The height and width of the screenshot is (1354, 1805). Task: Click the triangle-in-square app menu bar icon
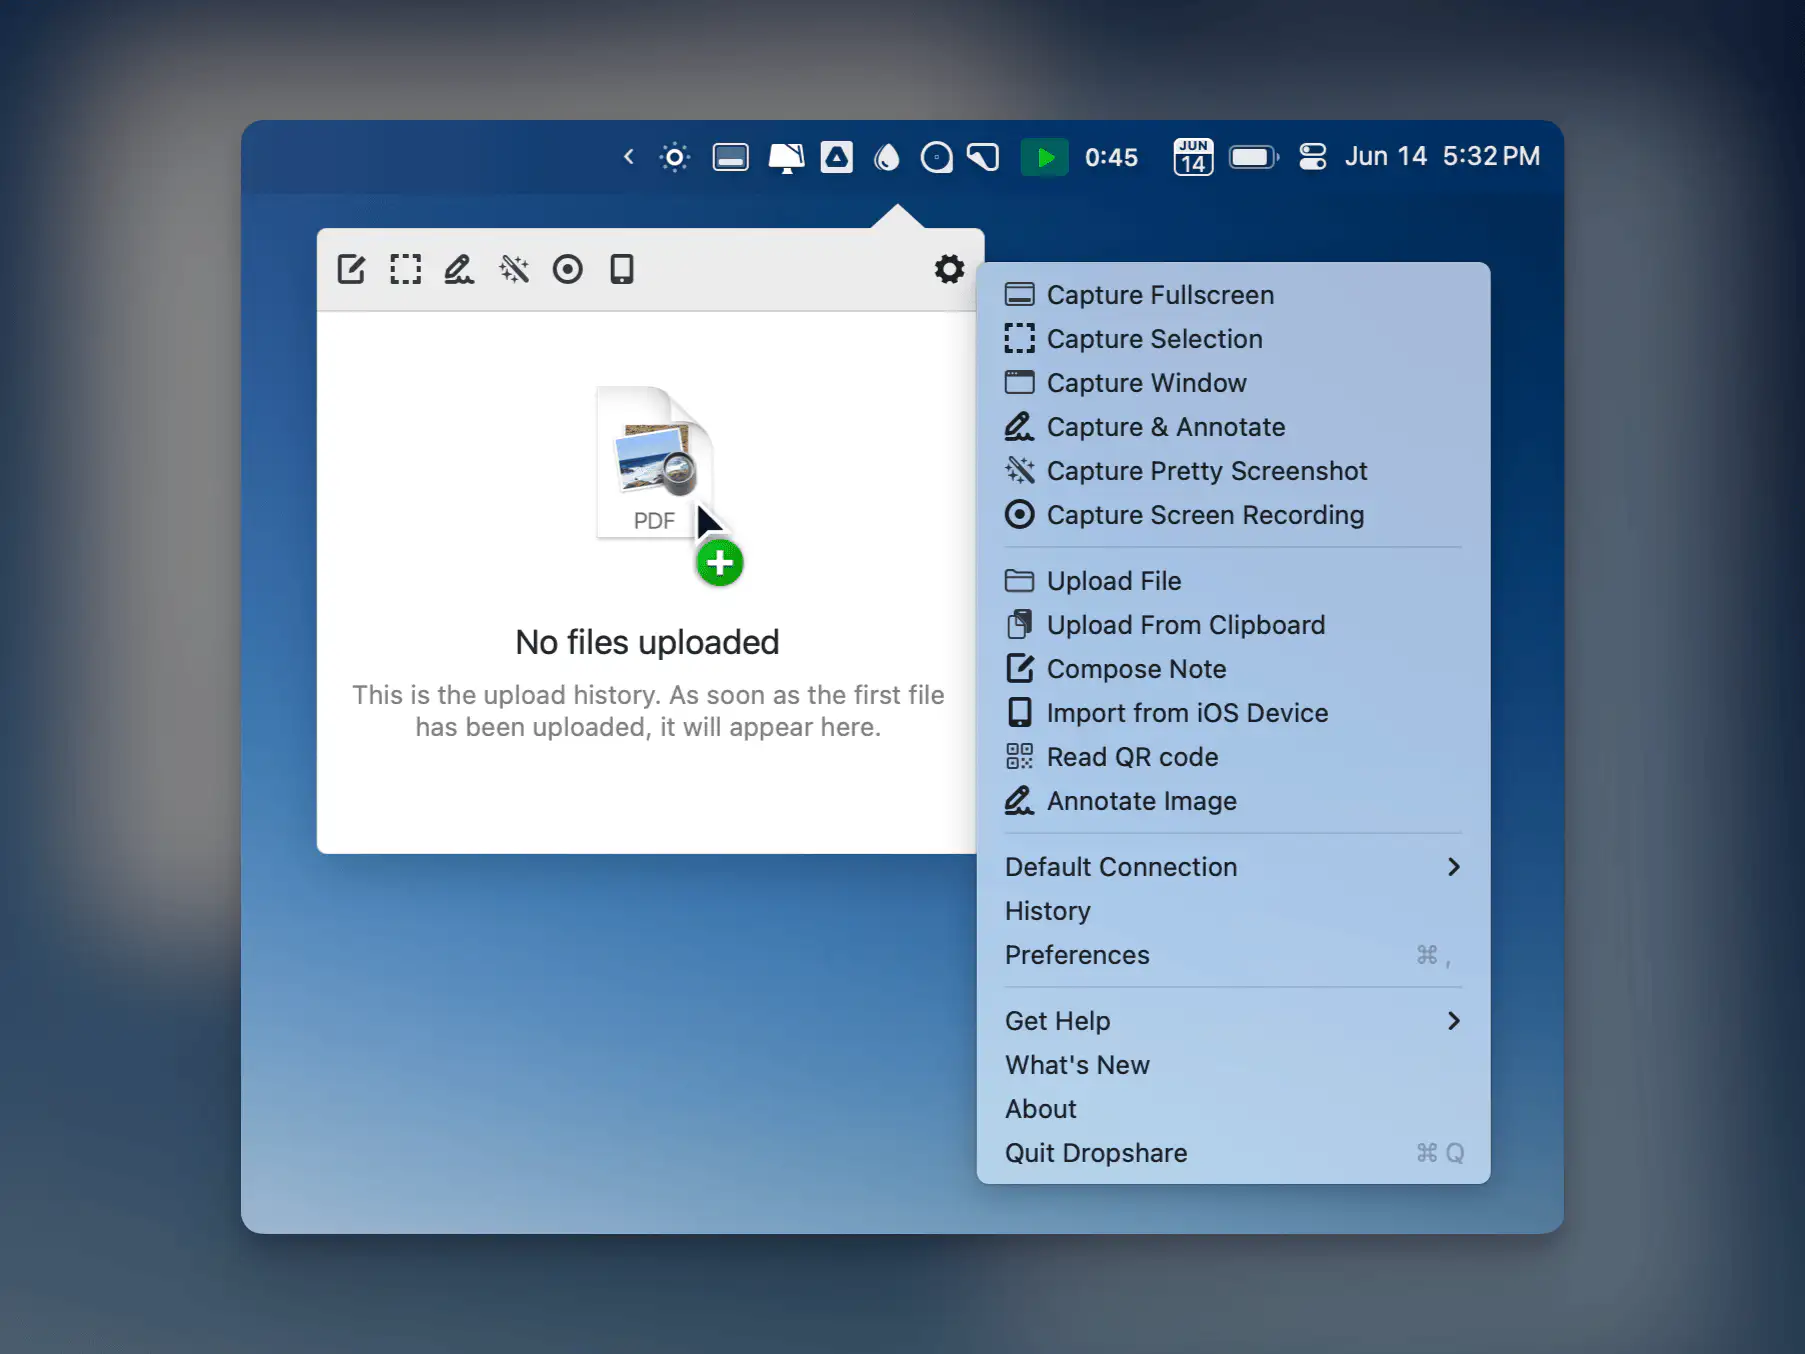pos(837,157)
